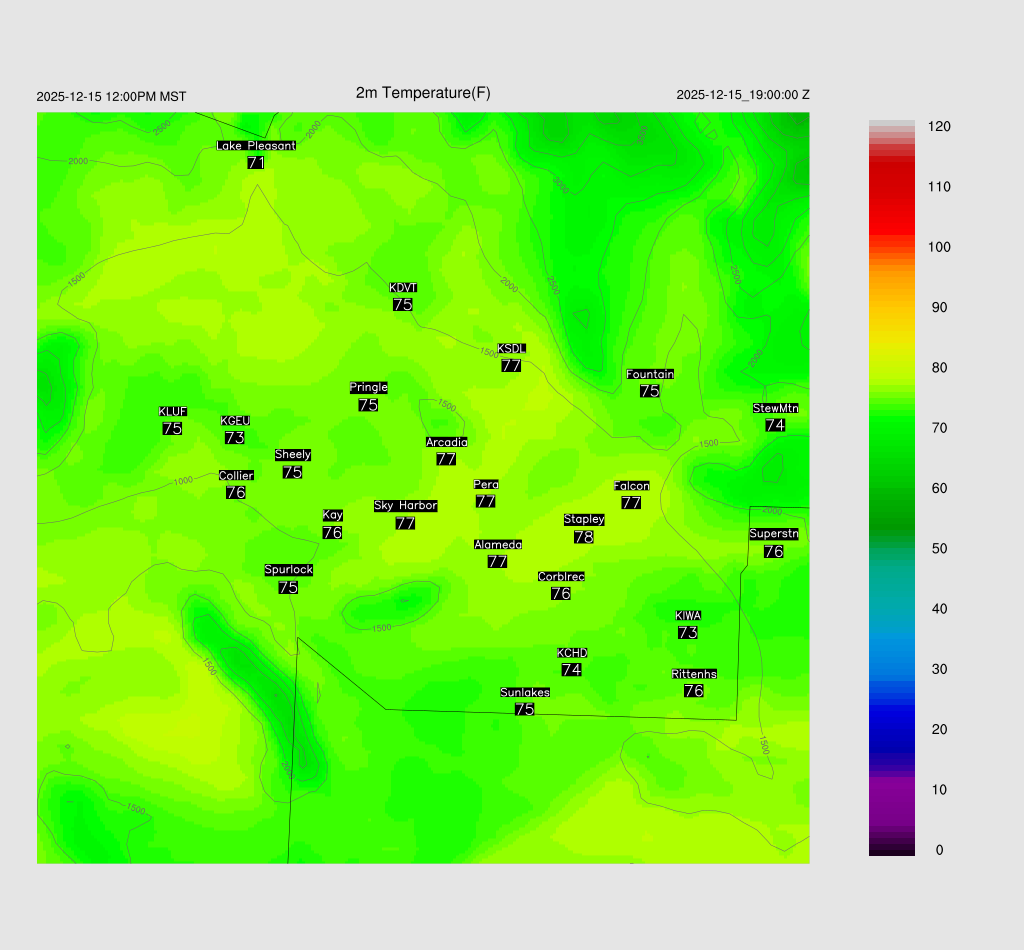The height and width of the screenshot is (950, 1024).
Task: Click the KIWA station label
Action: (x=688, y=615)
